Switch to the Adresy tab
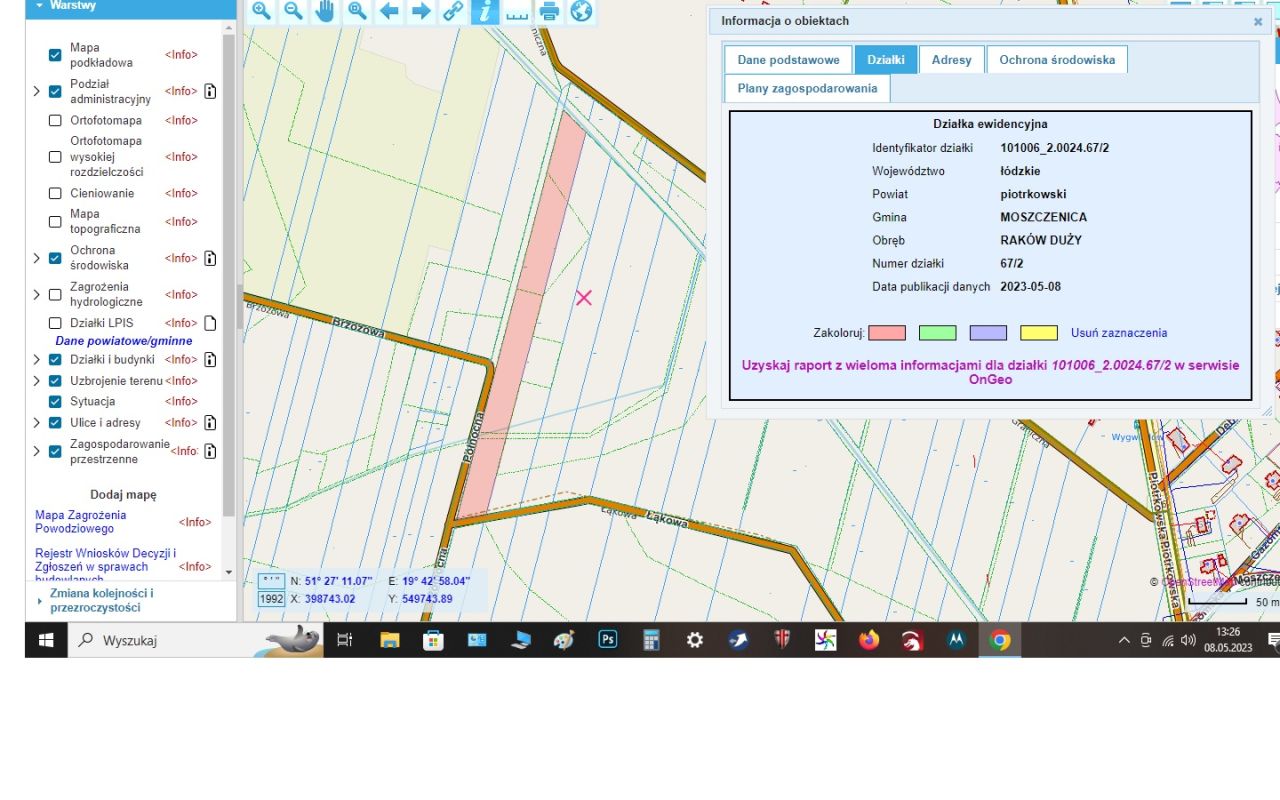Image resolution: width=1280 pixels, height=800 pixels. 951,60
